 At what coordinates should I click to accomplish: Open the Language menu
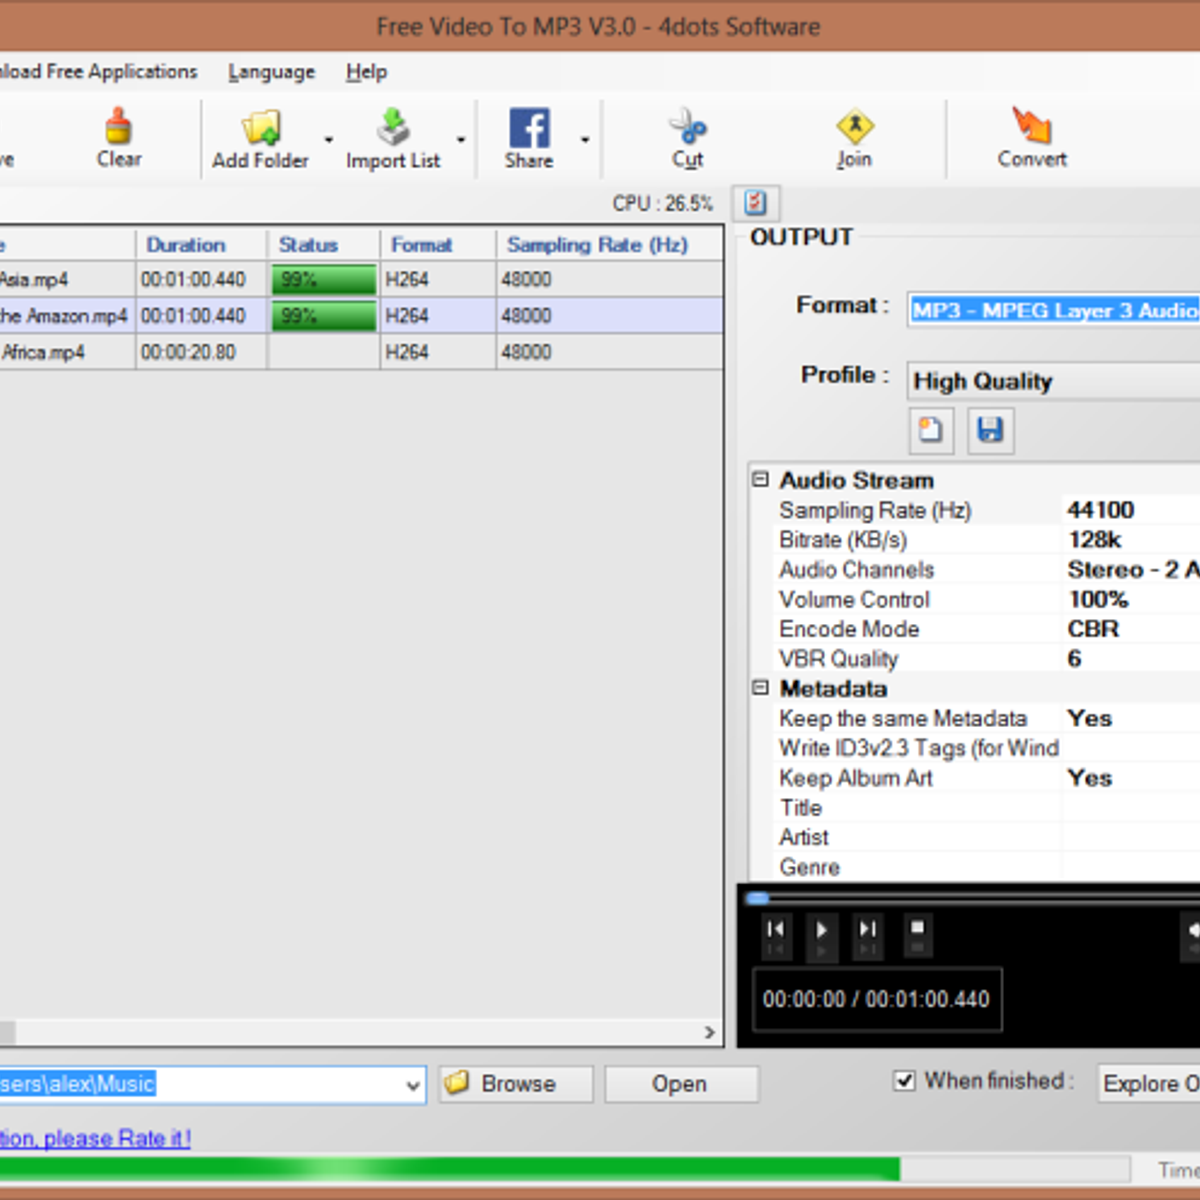point(271,72)
